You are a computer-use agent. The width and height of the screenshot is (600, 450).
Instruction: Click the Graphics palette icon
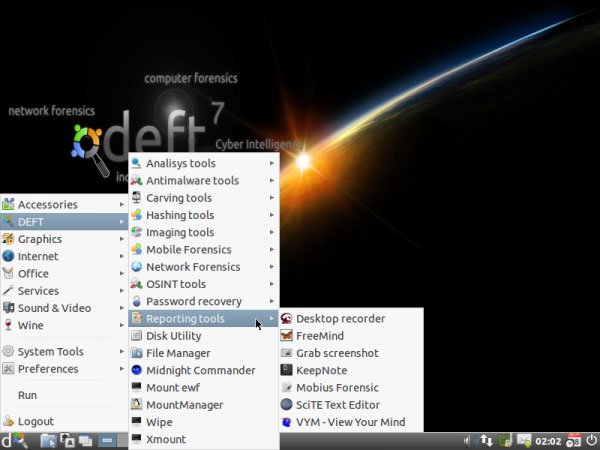8,239
